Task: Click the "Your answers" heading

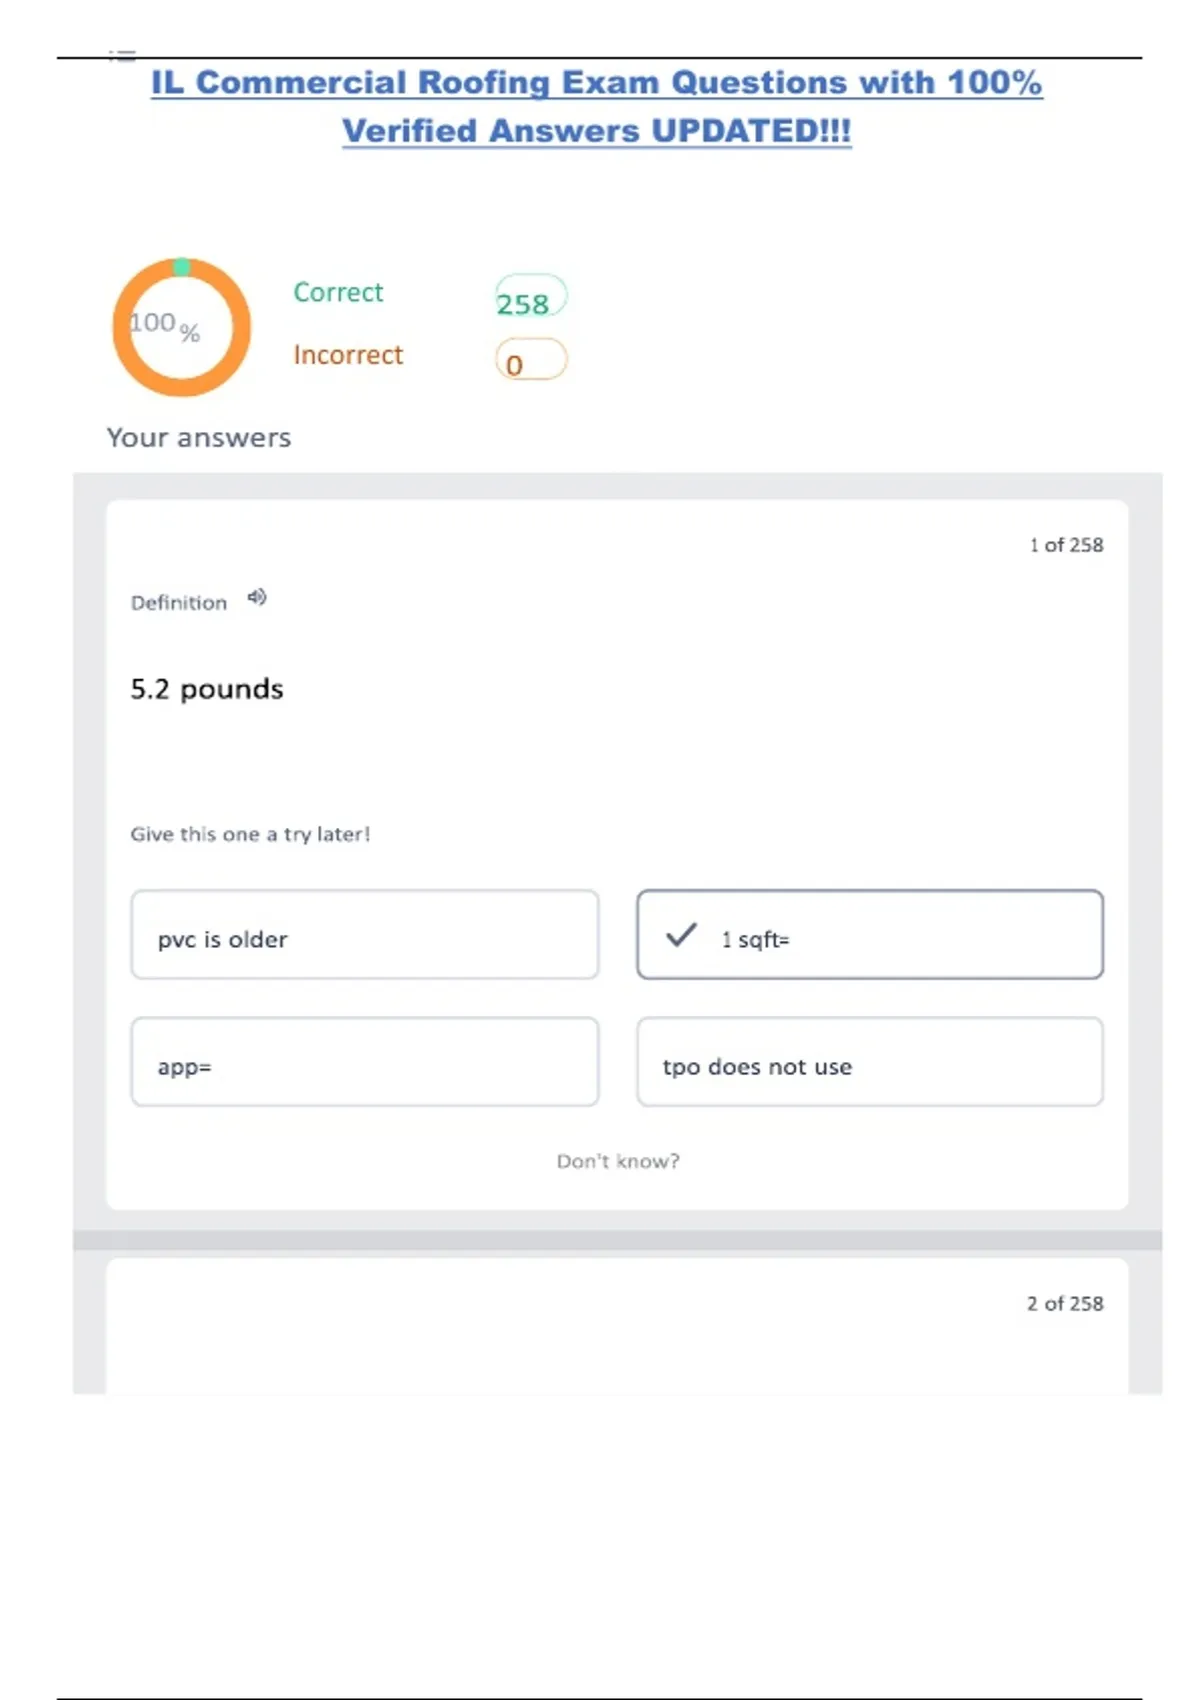Action: pos(199,438)
